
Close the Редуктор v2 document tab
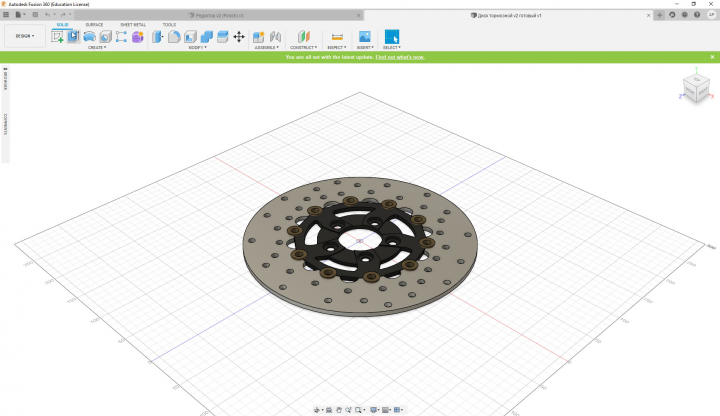coord(359,15)
